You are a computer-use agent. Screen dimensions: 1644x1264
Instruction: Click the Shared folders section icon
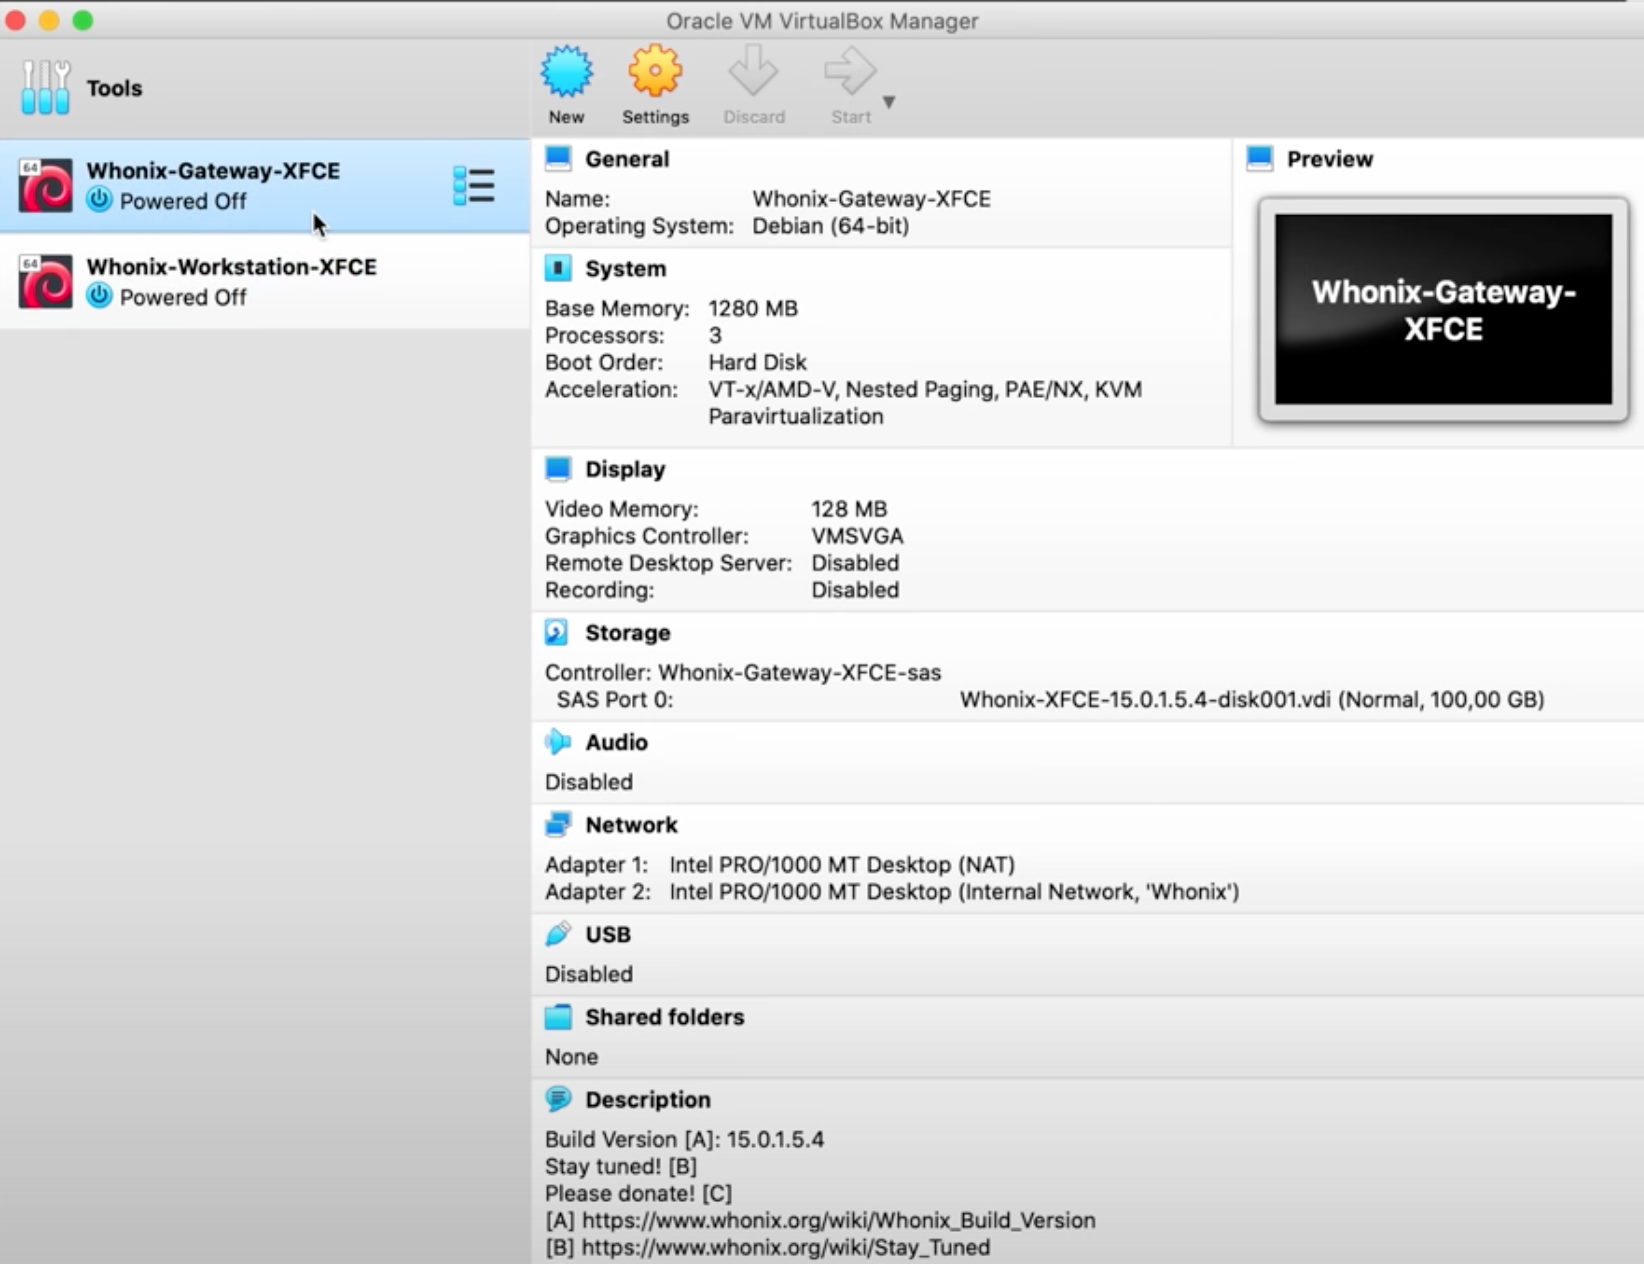(558, 1016)
